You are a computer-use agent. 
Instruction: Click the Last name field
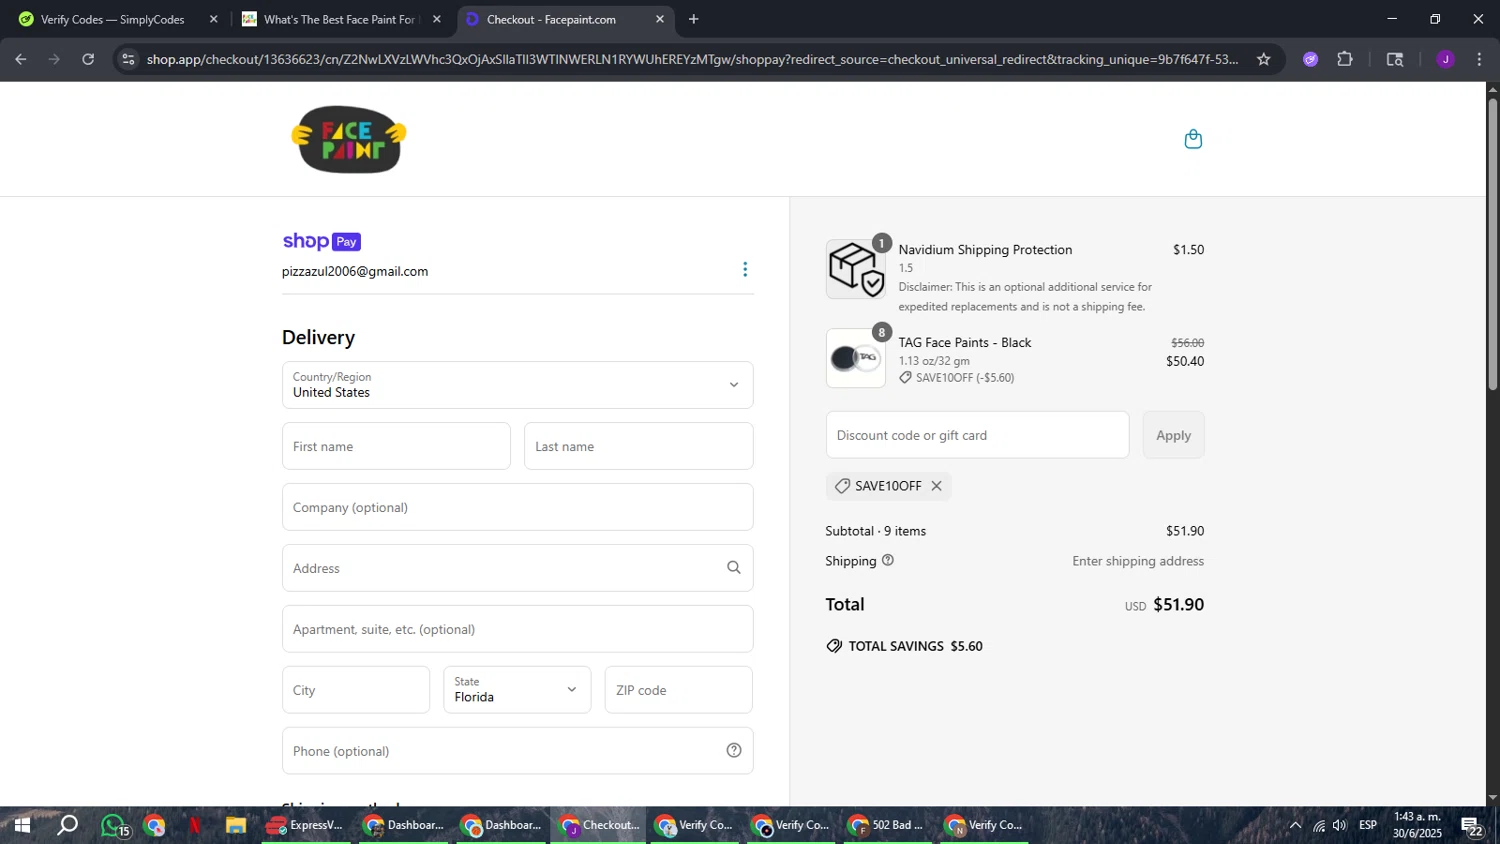(x=639, y=446)
